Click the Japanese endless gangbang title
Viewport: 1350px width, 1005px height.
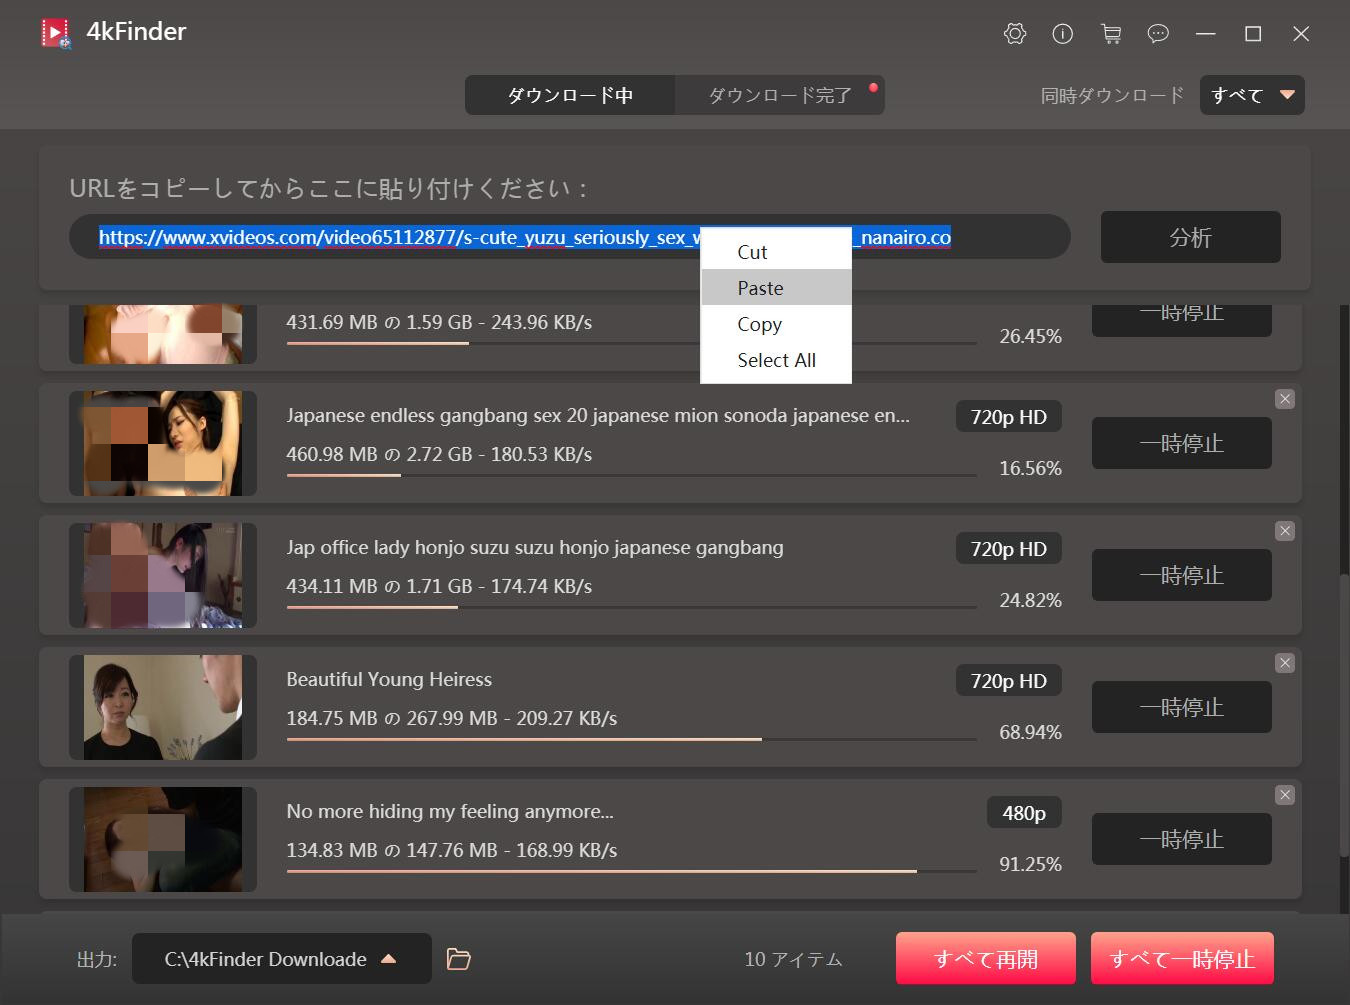[598, 415]
